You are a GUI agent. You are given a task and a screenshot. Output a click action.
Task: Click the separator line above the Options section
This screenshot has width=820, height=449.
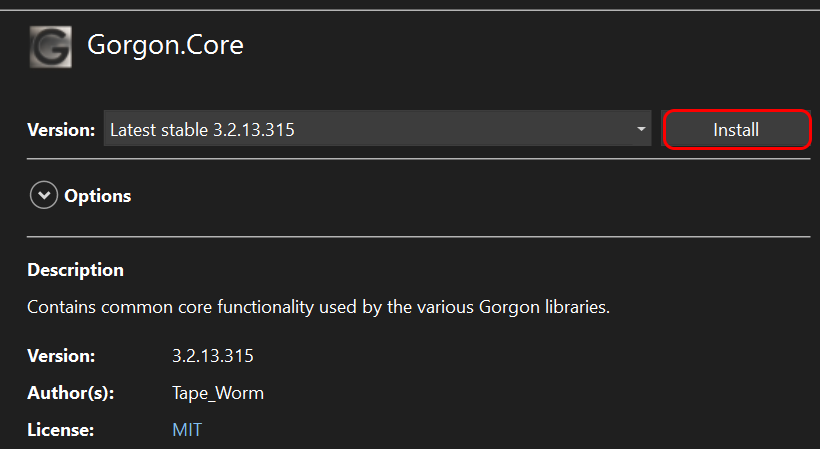click(418, 159)
